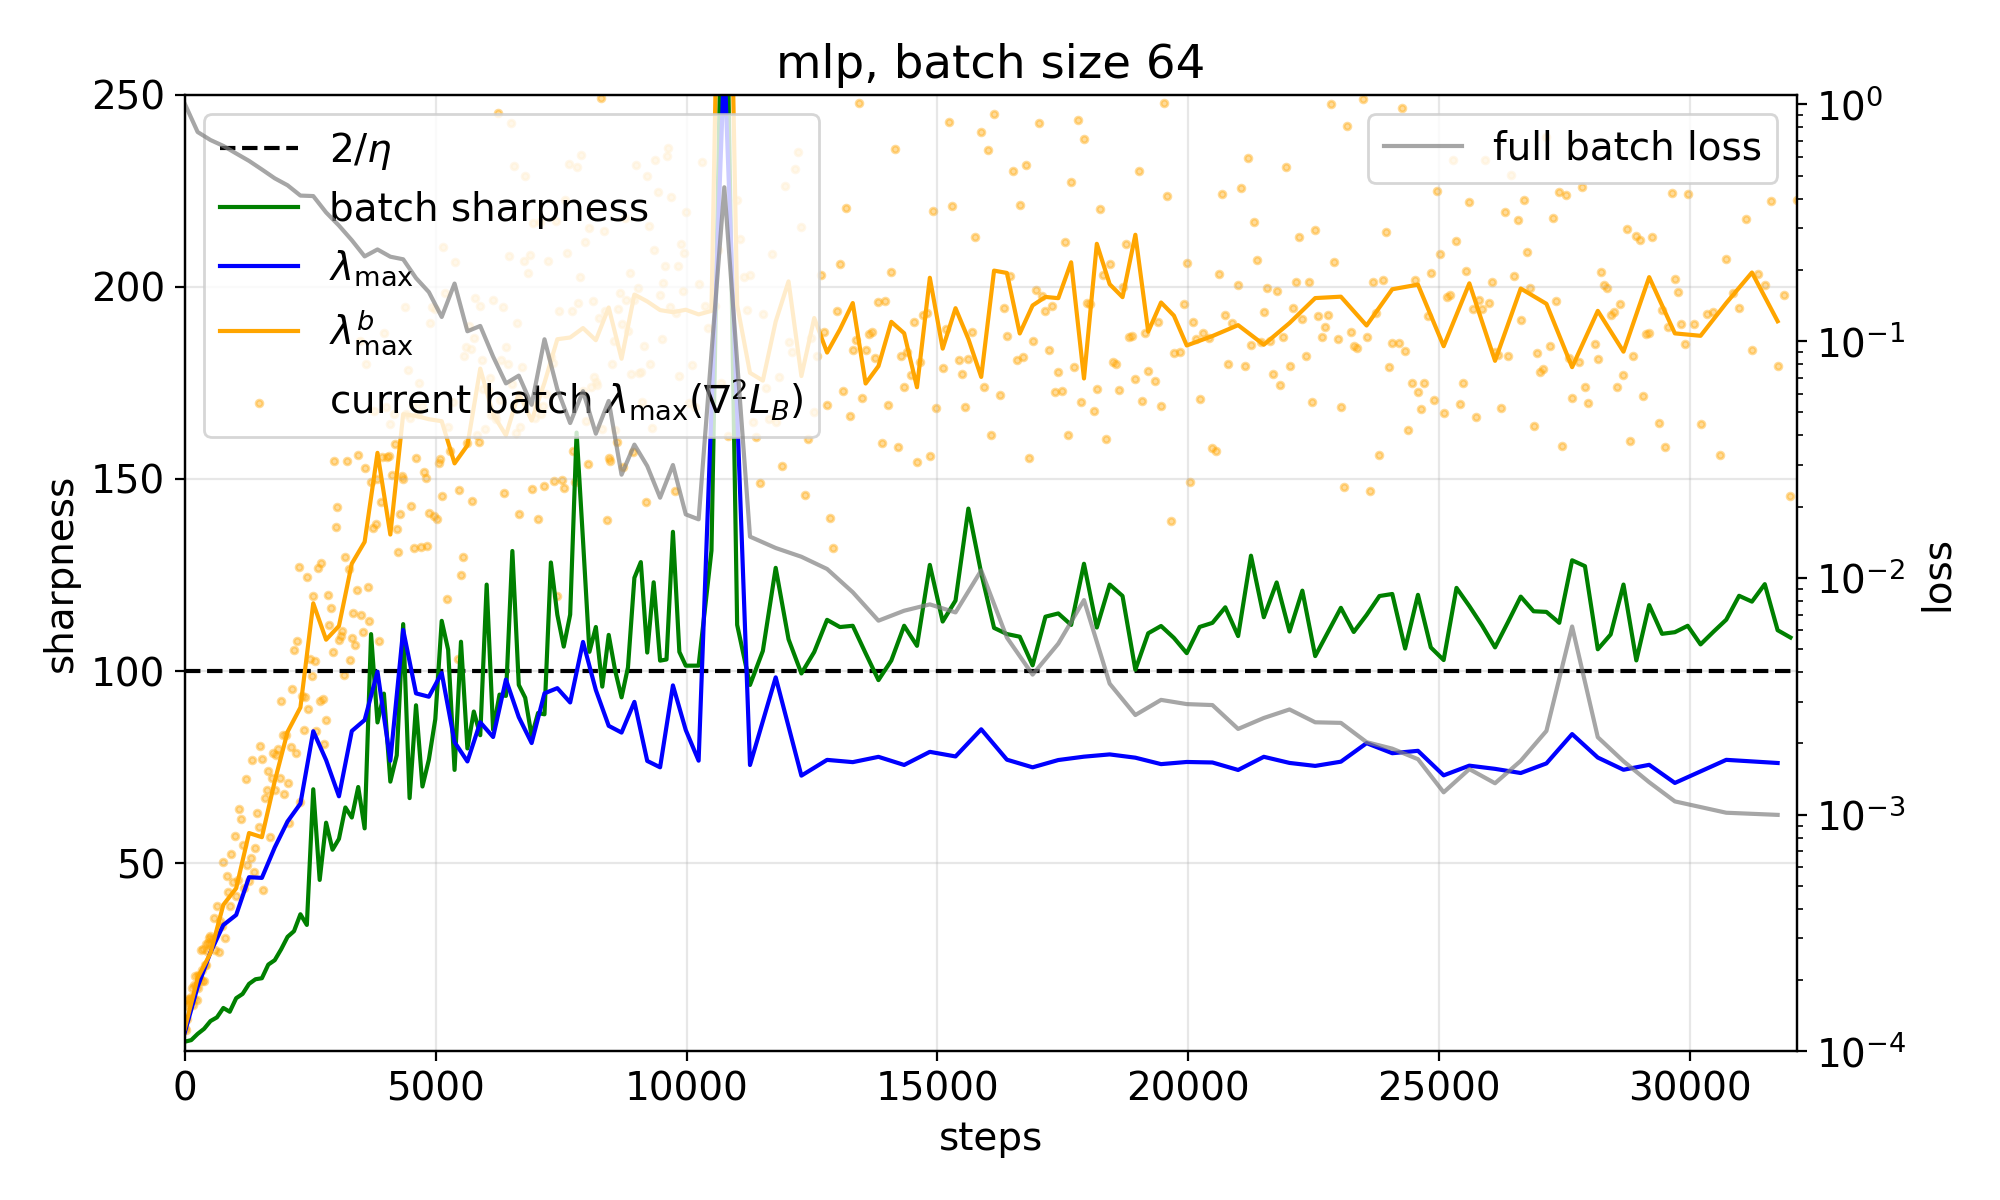2000x1200 pixels.
Task: Click the orange λ^b_max legend line swatch
Action: point(259,330)
